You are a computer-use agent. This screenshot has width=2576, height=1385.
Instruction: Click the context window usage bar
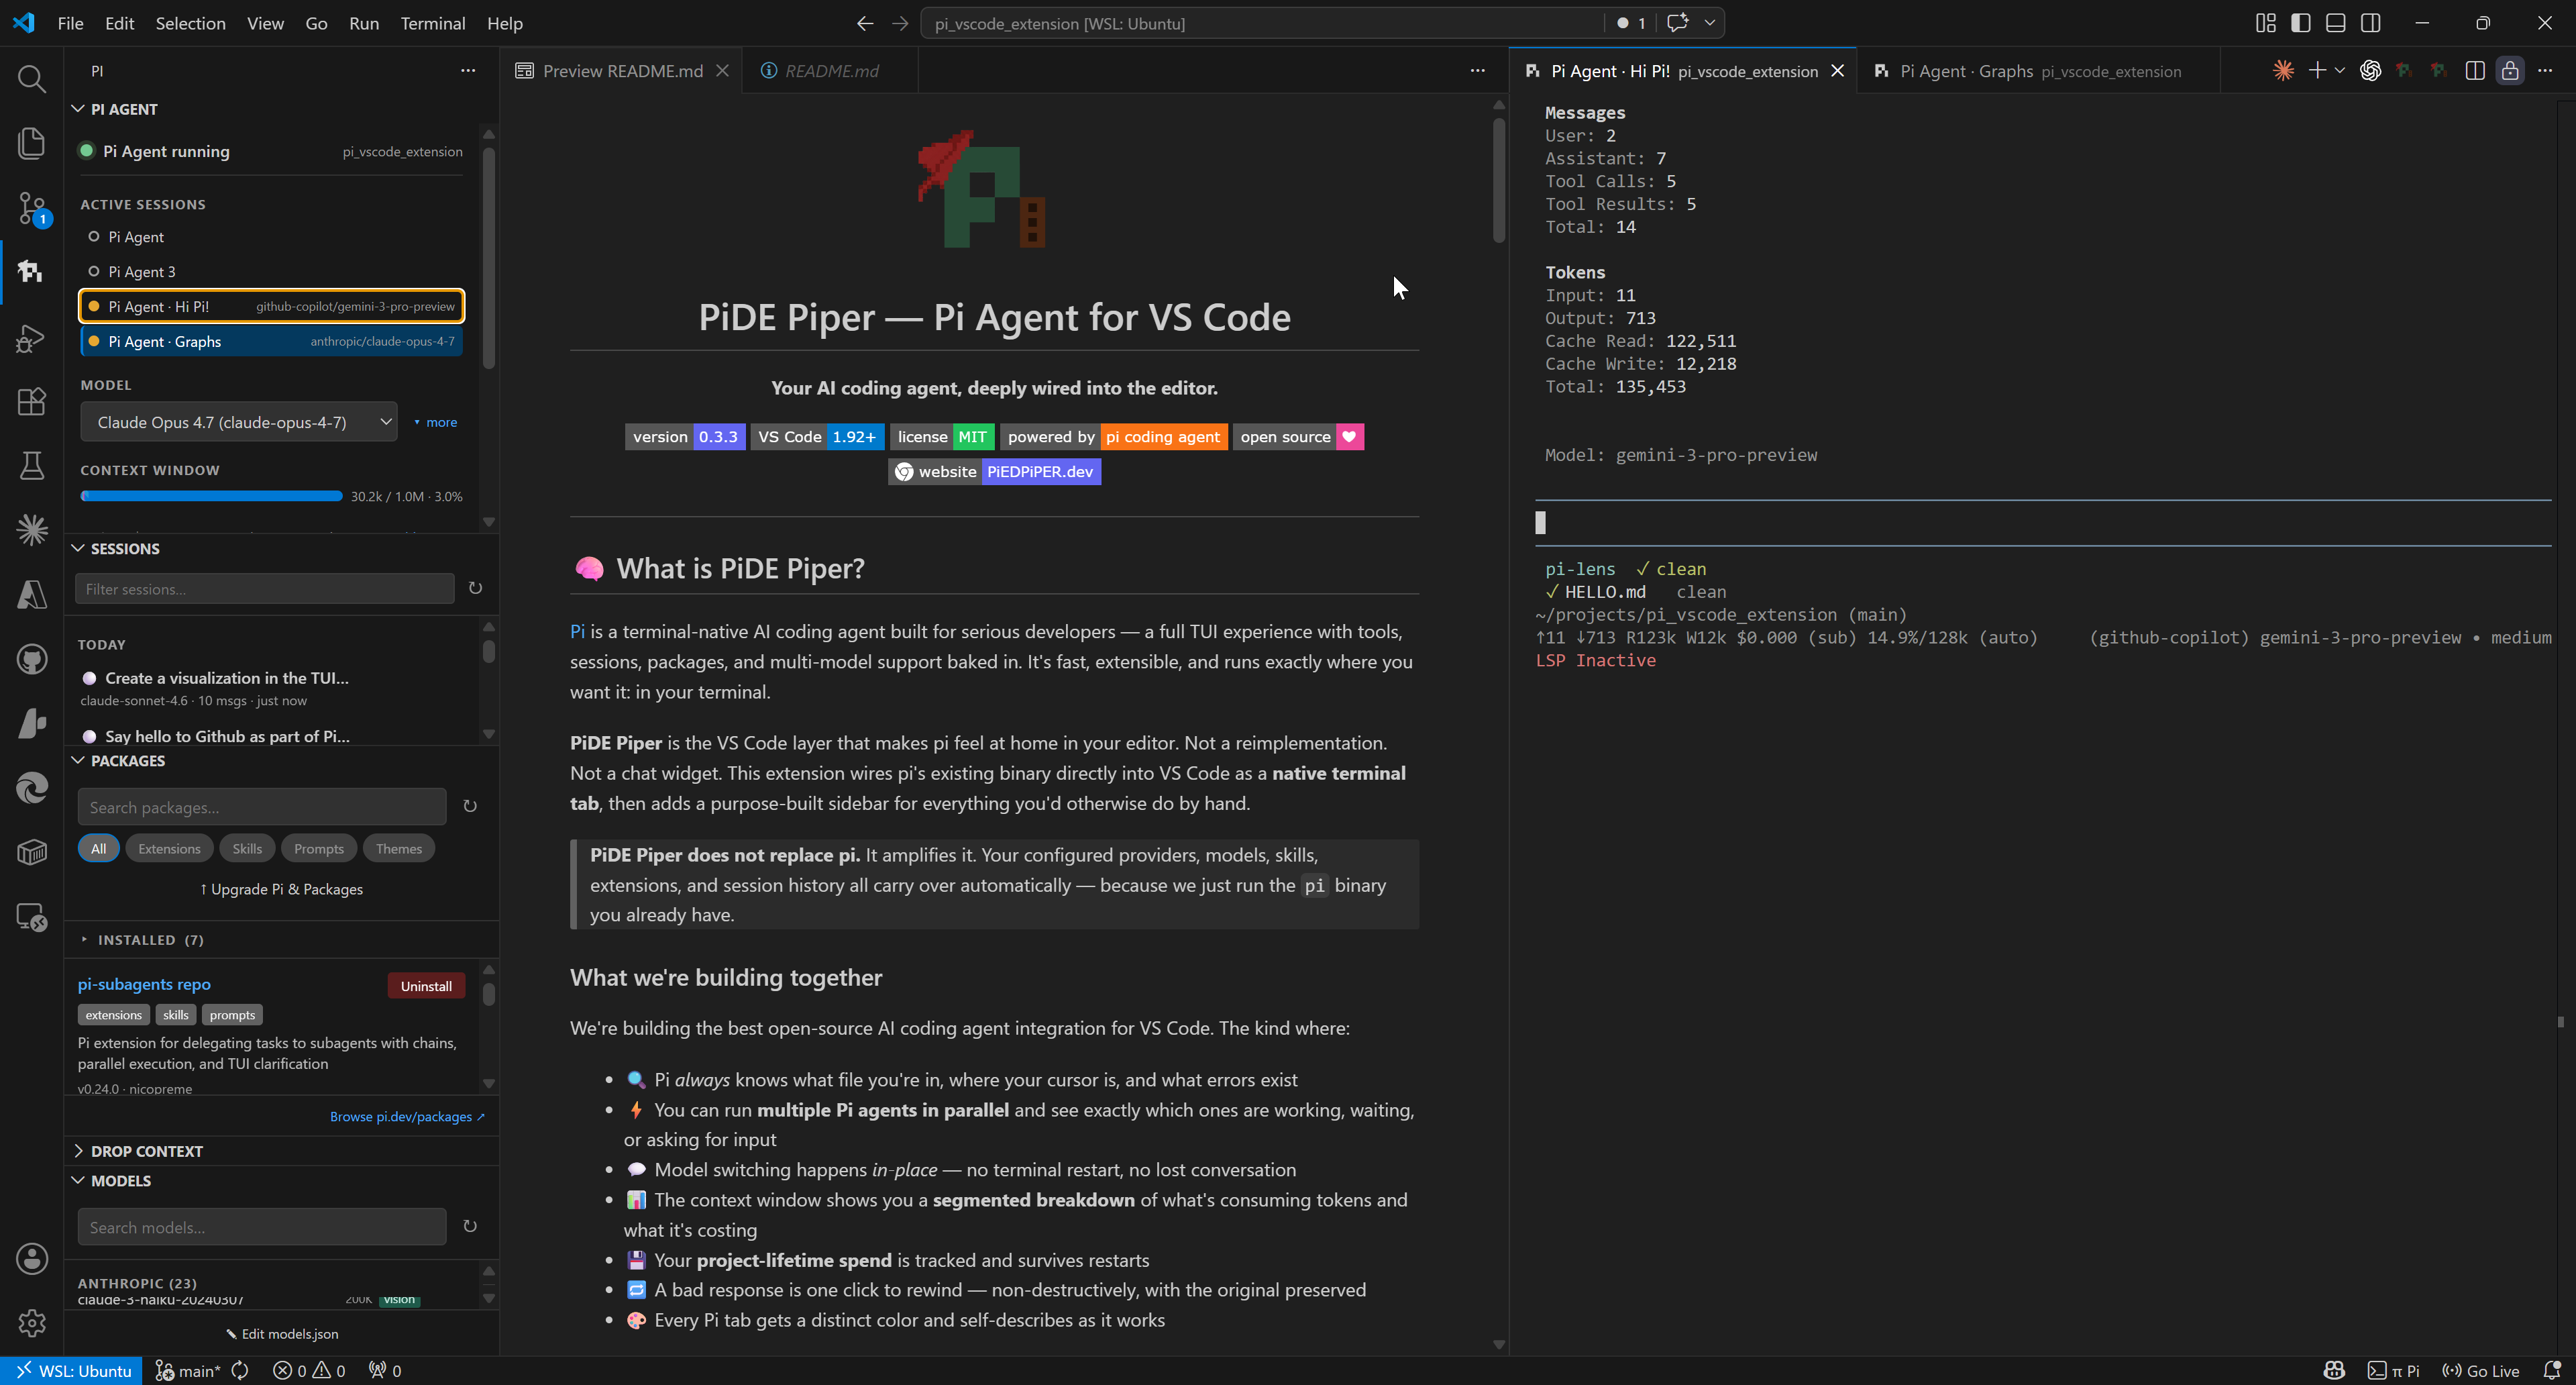pos(211,496)
